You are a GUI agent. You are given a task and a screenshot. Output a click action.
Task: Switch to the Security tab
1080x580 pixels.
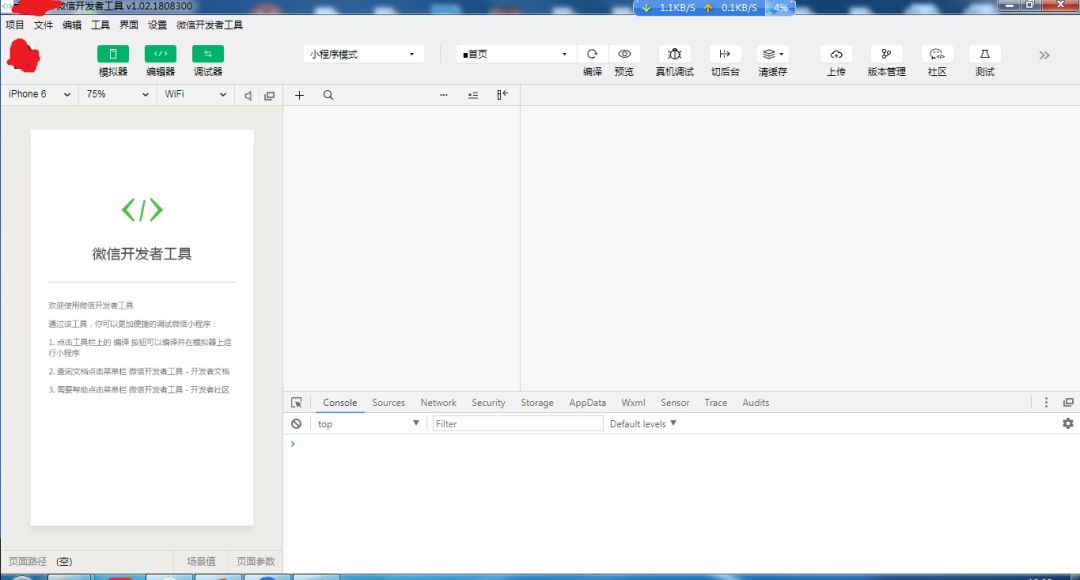click(488, 402)
